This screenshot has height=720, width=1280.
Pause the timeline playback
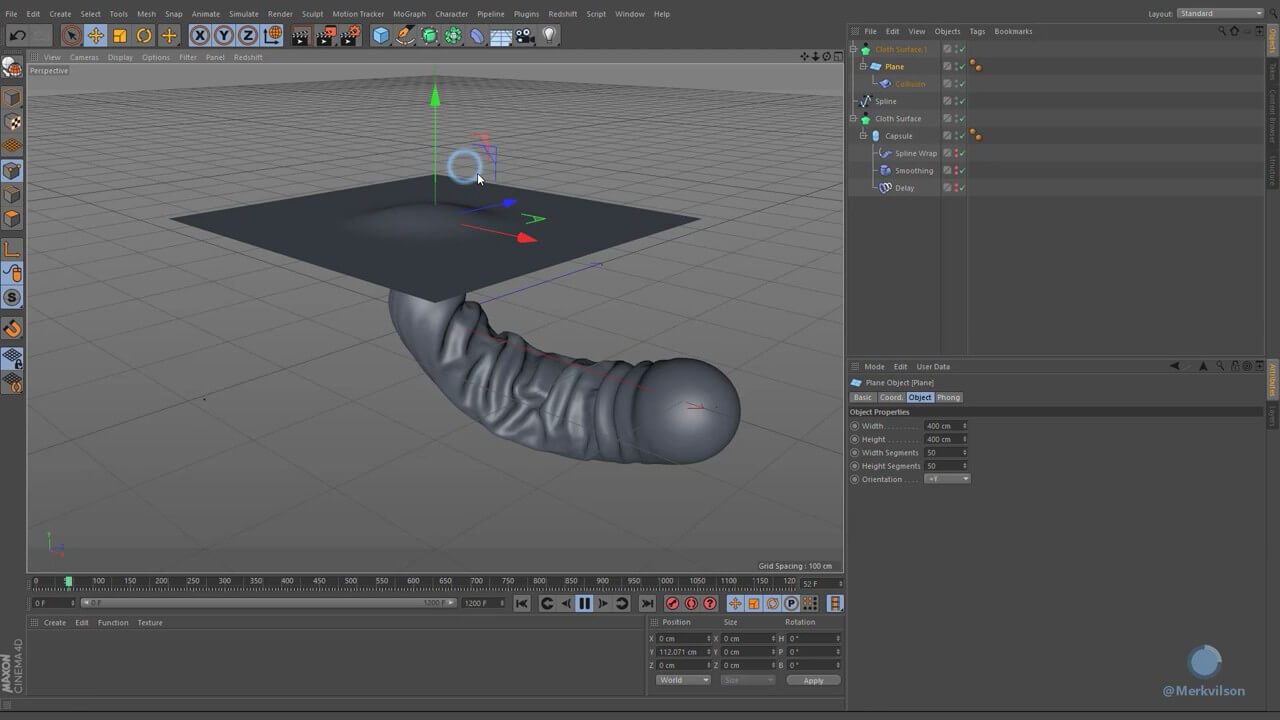click(585, 603)
